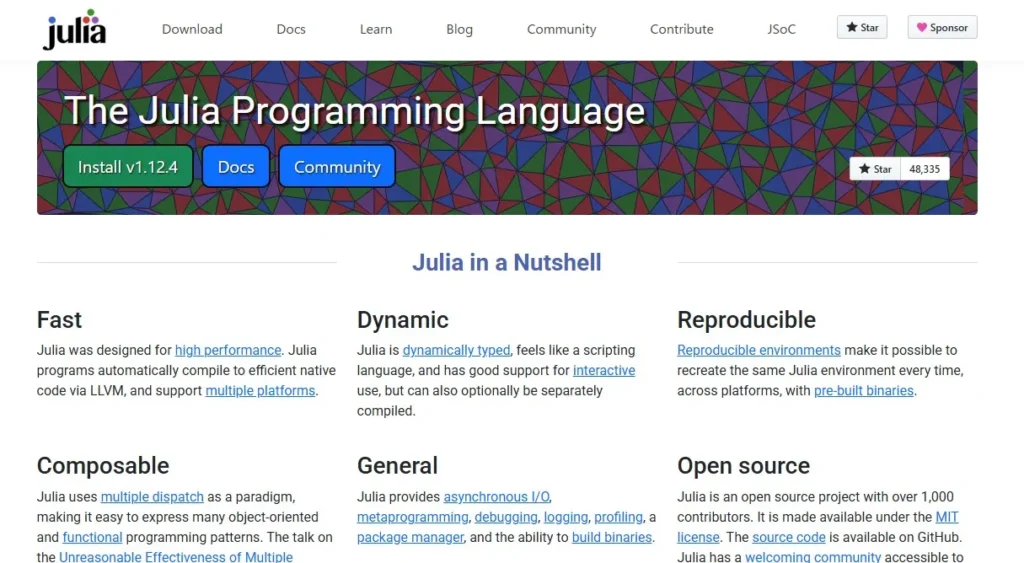Open the Download menu item
The image size is (1024, 563).
192,29
